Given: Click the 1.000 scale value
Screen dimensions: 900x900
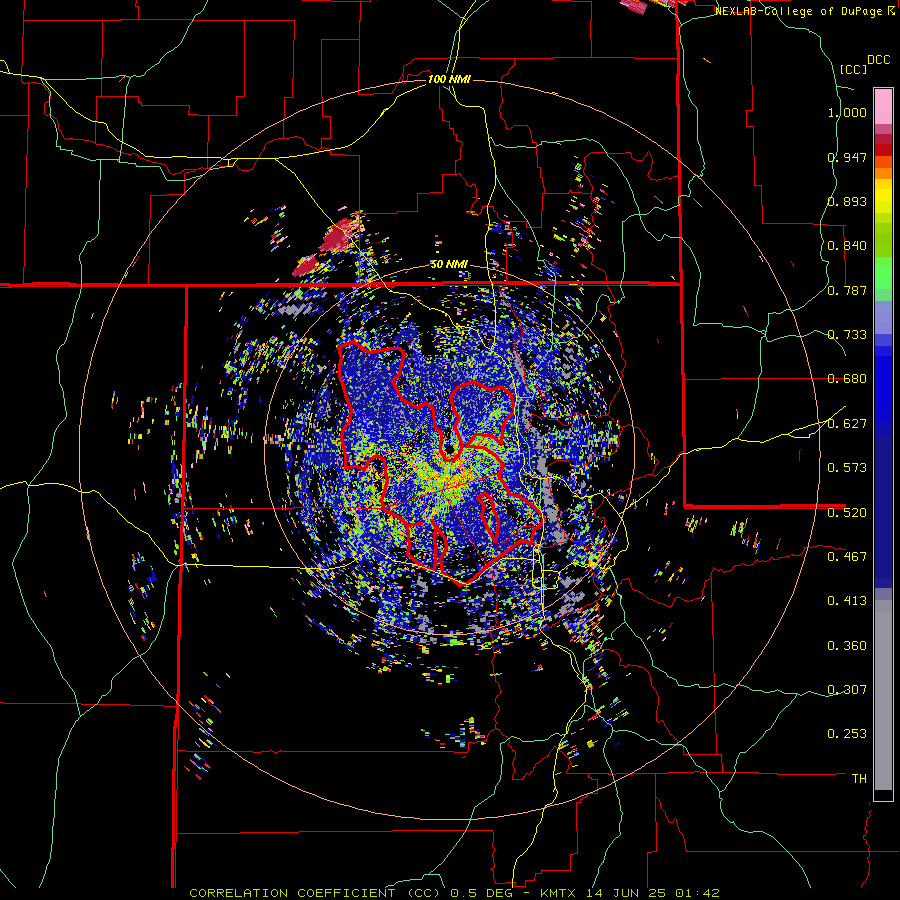Looking at the screenshot, I should tap(847, 112).
